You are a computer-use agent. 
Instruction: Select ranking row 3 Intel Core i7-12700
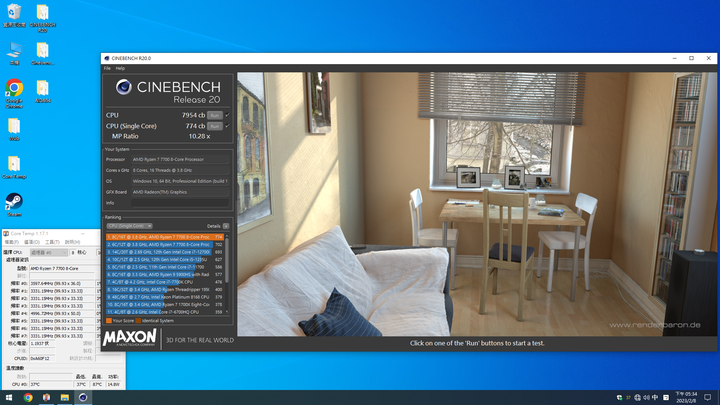coord(165,252)
